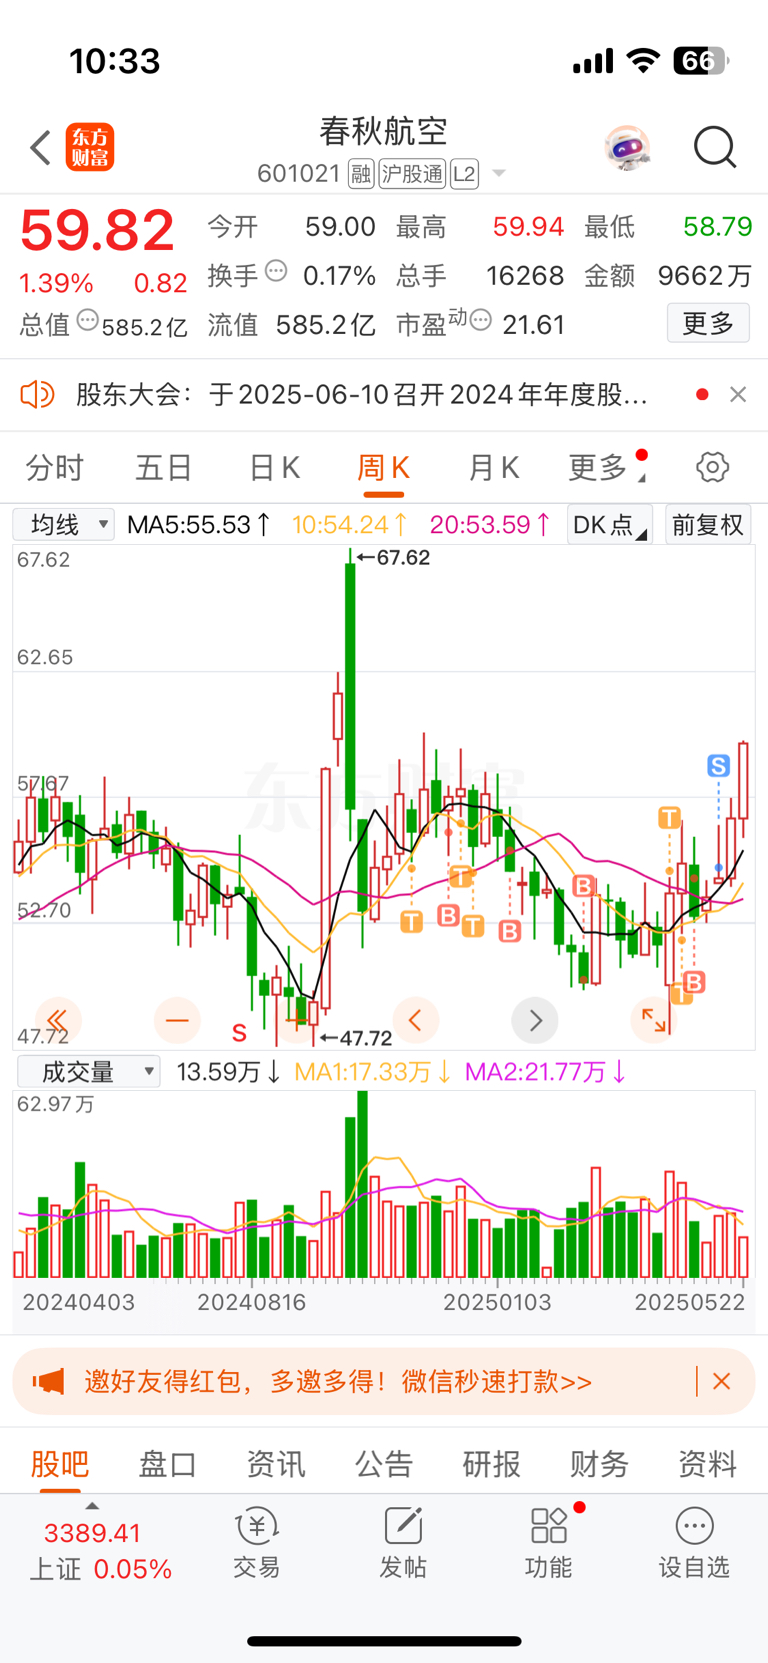Open the 股东大会 announcement text
The width and height of the screenshot is (768, 1663).
pyautogui.click(x=362, y=394)
